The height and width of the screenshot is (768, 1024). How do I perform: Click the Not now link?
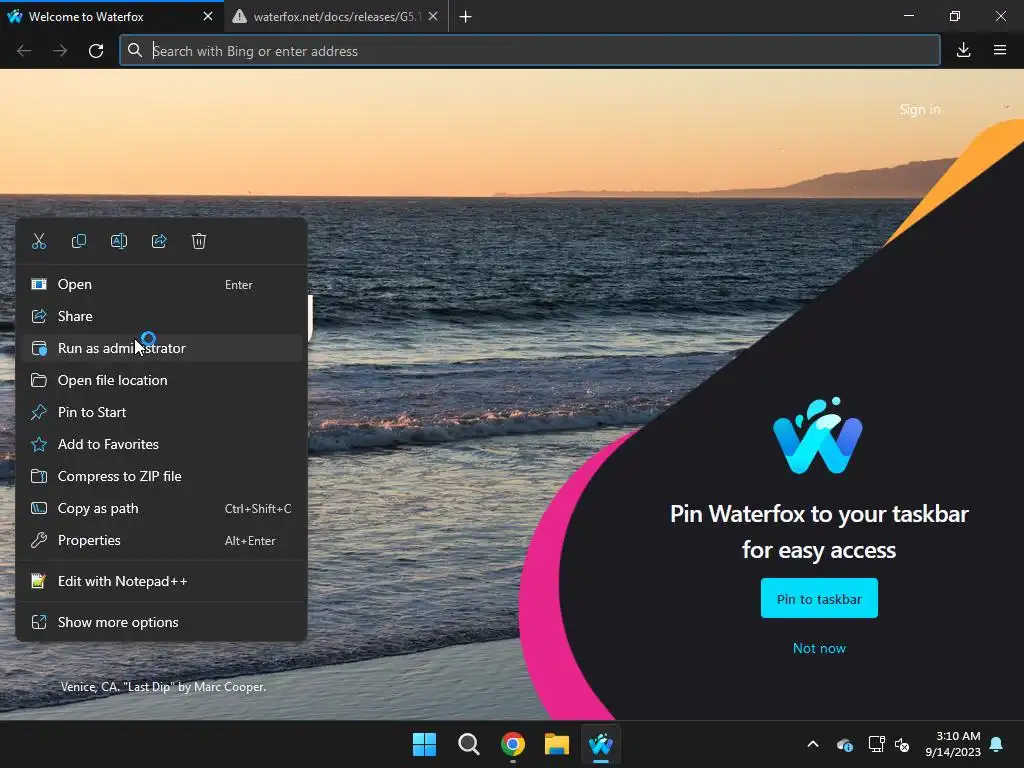819,648
